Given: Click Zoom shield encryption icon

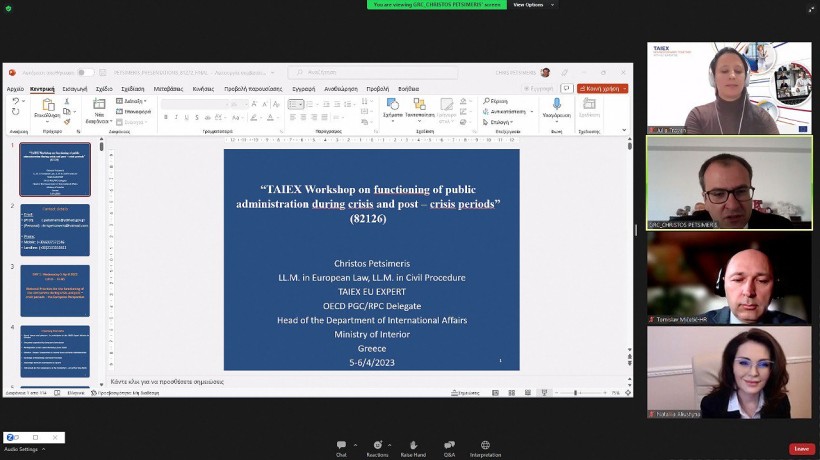Looking at the screenshot, I should [x=8, y=8].
